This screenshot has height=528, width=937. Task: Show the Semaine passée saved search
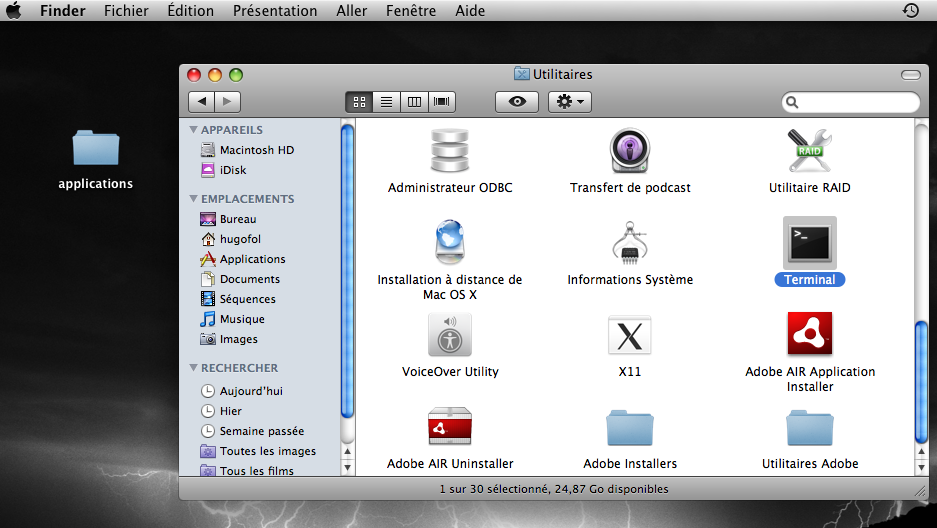[252, 431]
